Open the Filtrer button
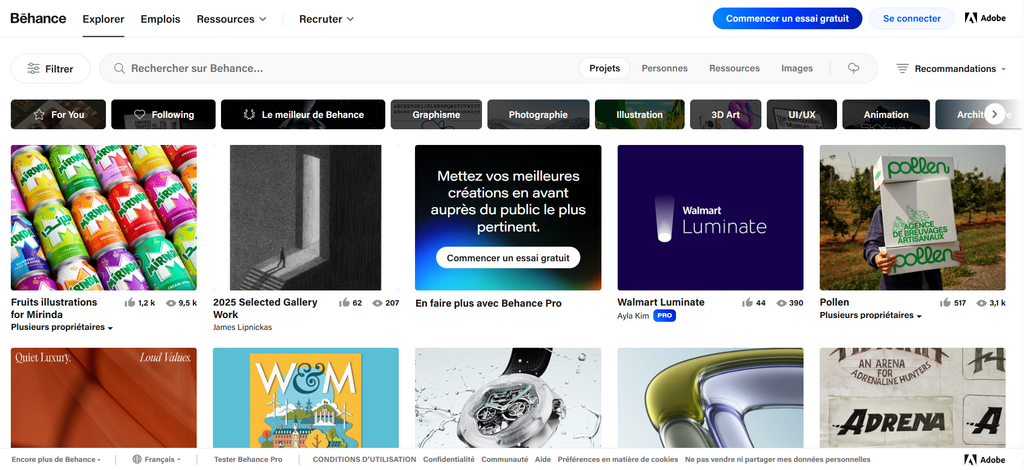Image resolution: width=1024 pixels, height=470 pixels. [50, 69]
